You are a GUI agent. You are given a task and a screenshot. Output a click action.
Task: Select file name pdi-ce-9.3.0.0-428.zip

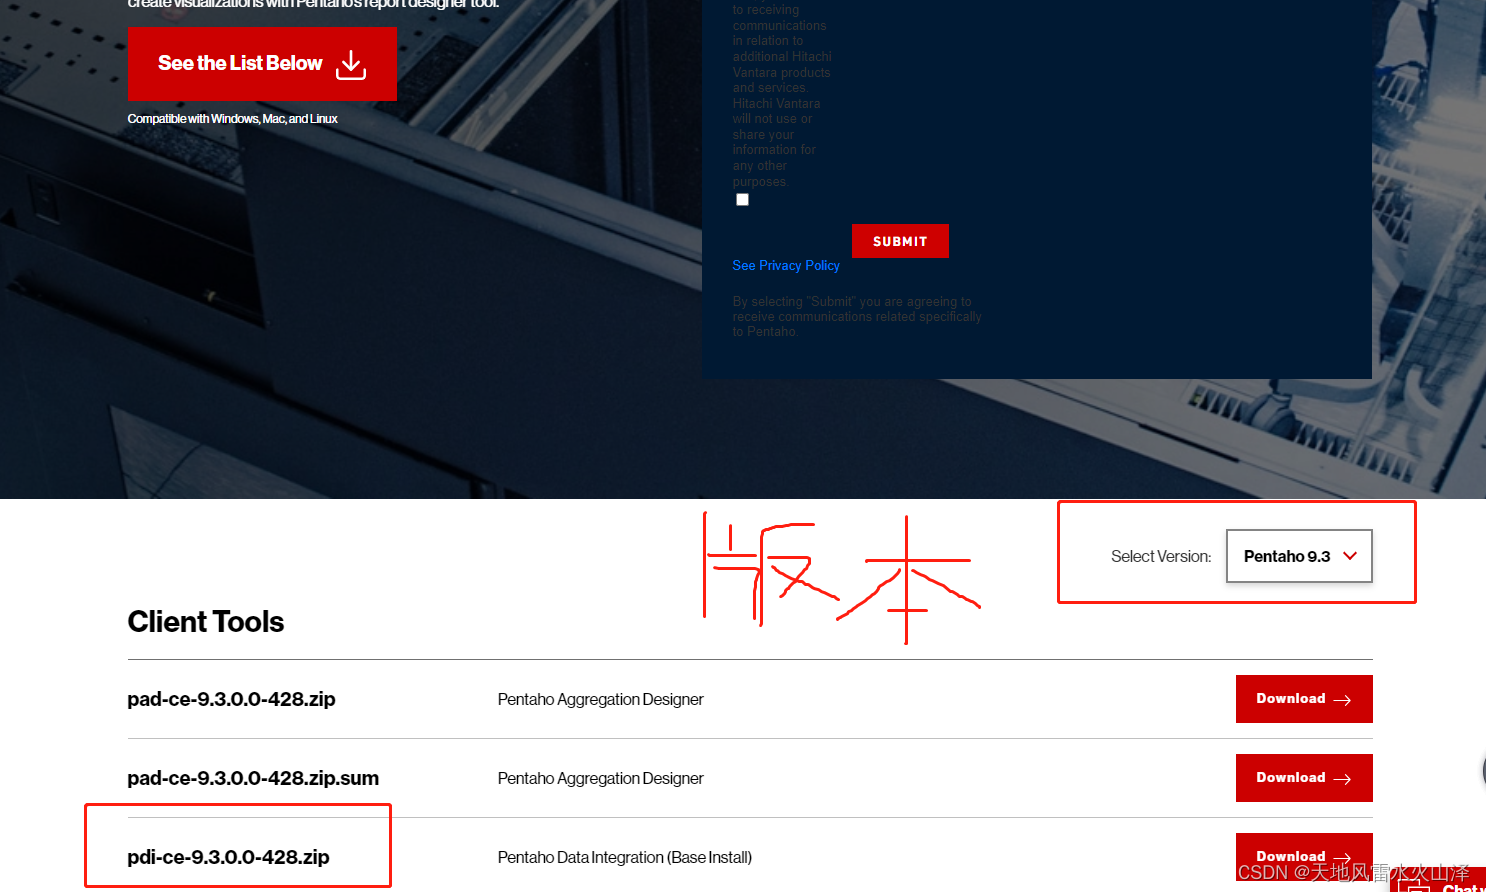(x=228, y=857)
